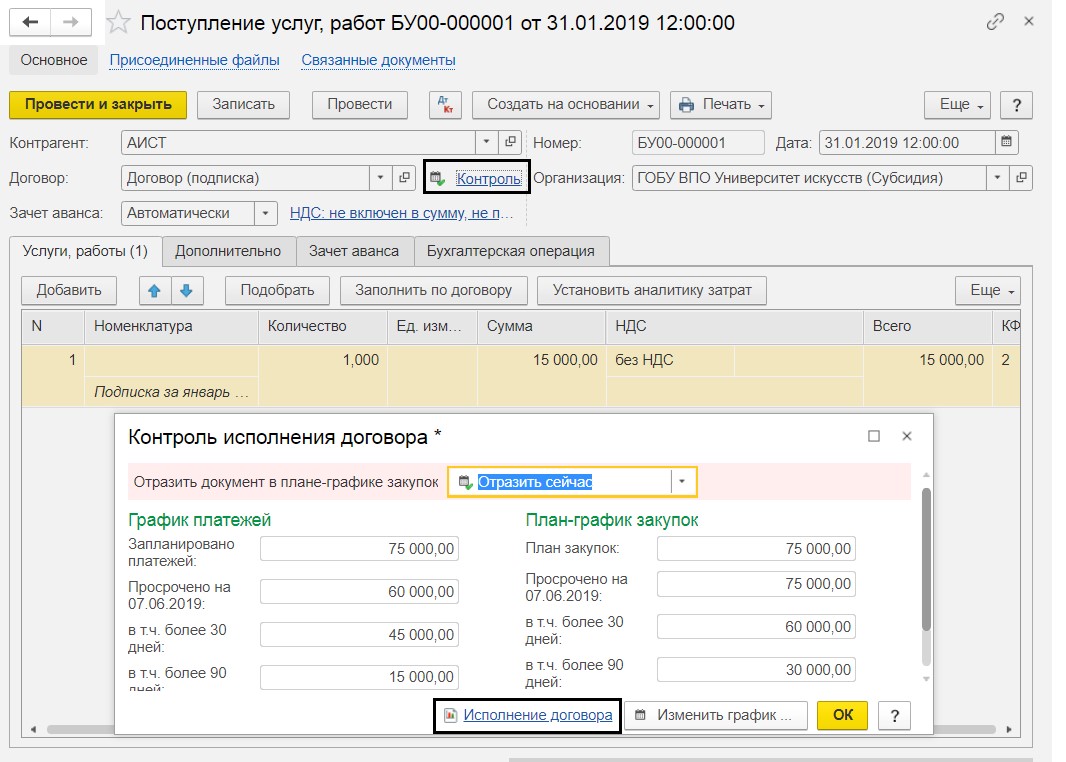Image resolution: width=1066 pixels, height=762 pixels.
Task: Copy document link via chain icon
Action: click(x=995, y=22)
